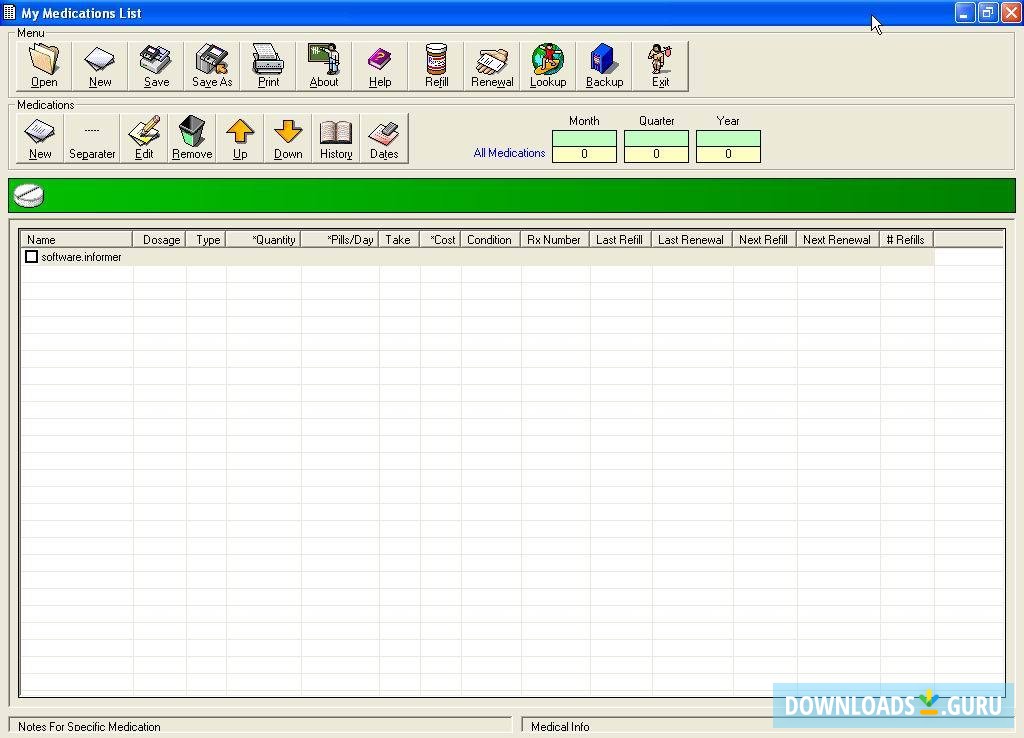Click the Next Refill column header
Viewport: 1024px width, 738px height.
coord(765,240)
